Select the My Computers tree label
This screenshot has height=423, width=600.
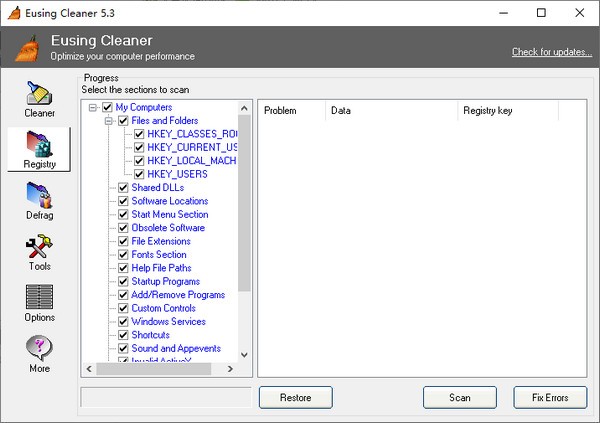coord(144,108)
